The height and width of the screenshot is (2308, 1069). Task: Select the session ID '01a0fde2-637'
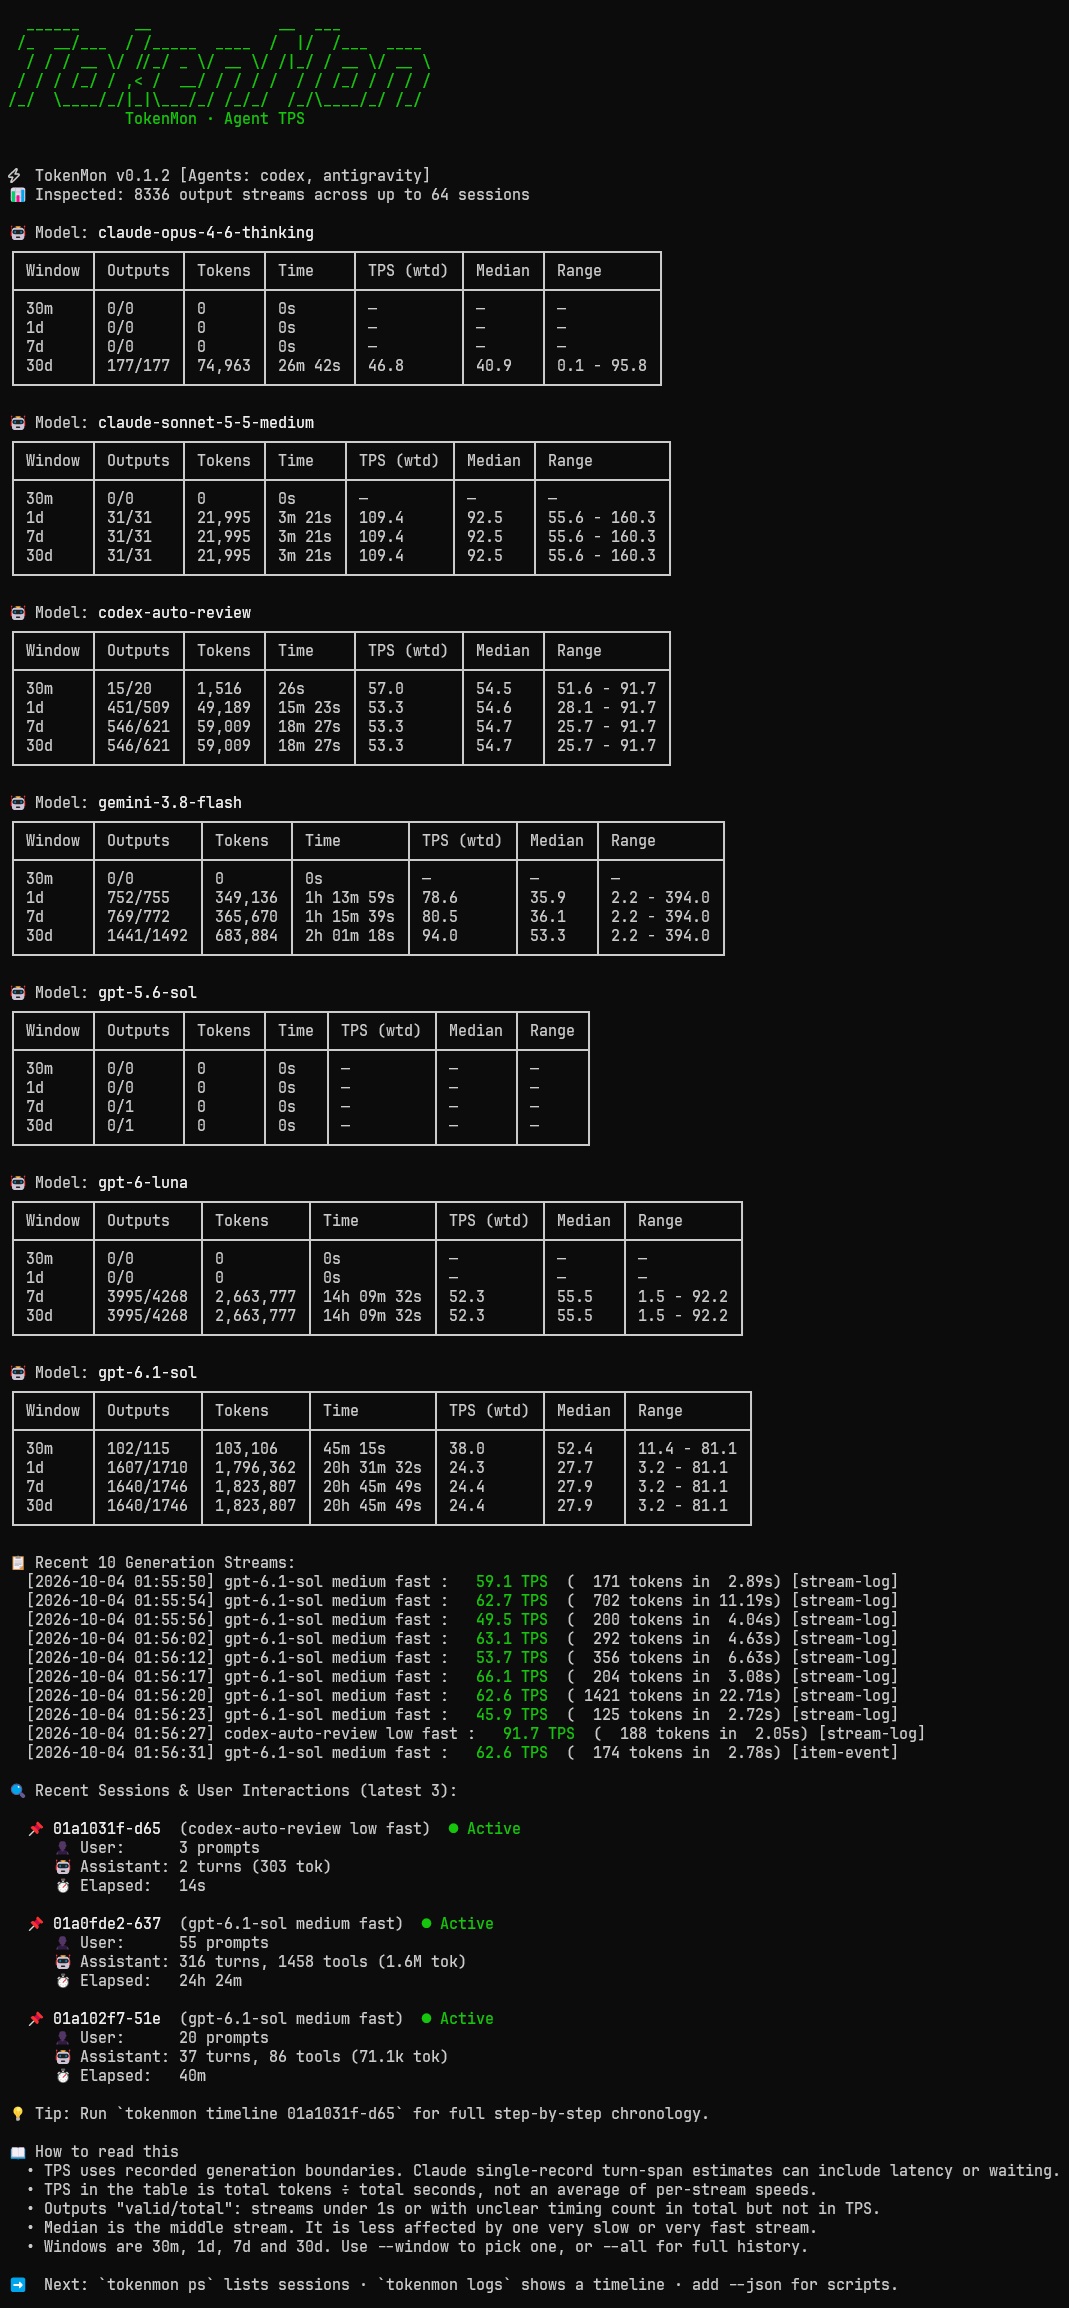tap(107, 1924)
